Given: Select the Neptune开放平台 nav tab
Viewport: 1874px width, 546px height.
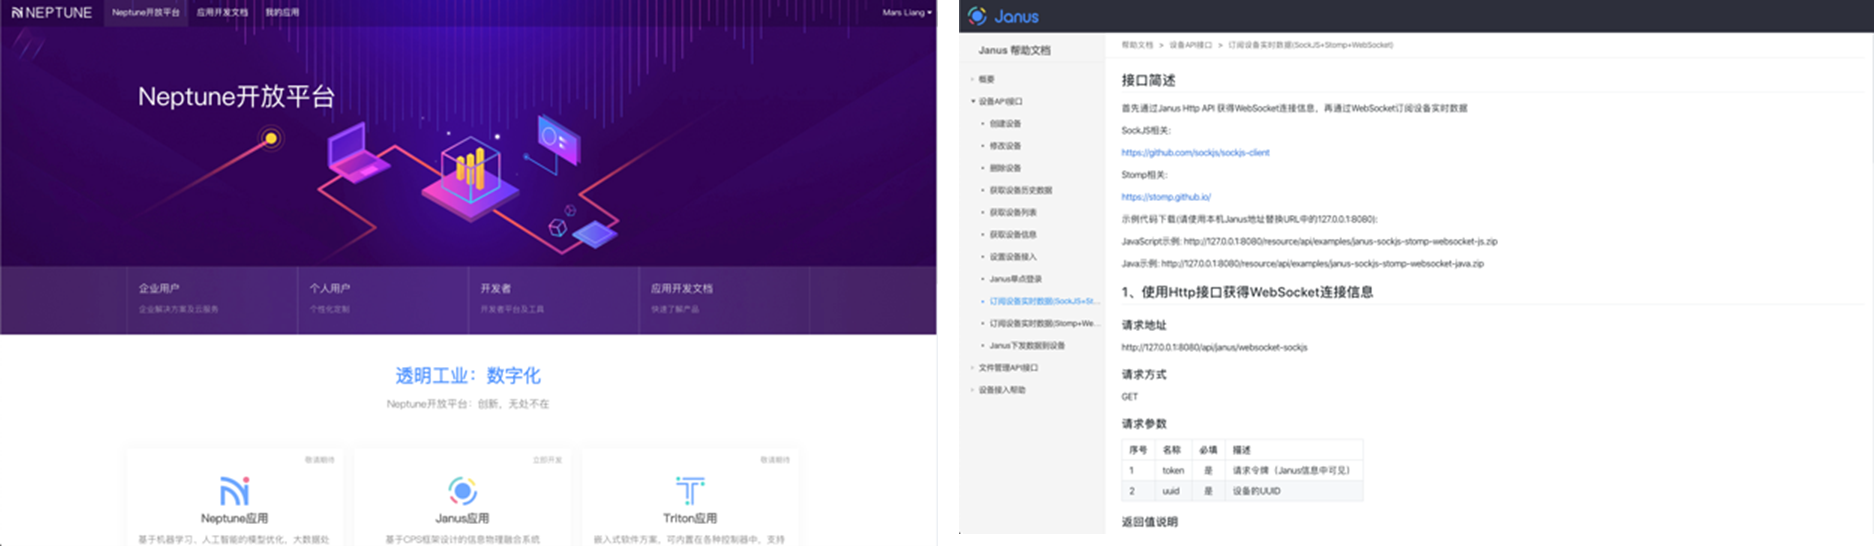Looking at the screenshot, I should point(146,13).
